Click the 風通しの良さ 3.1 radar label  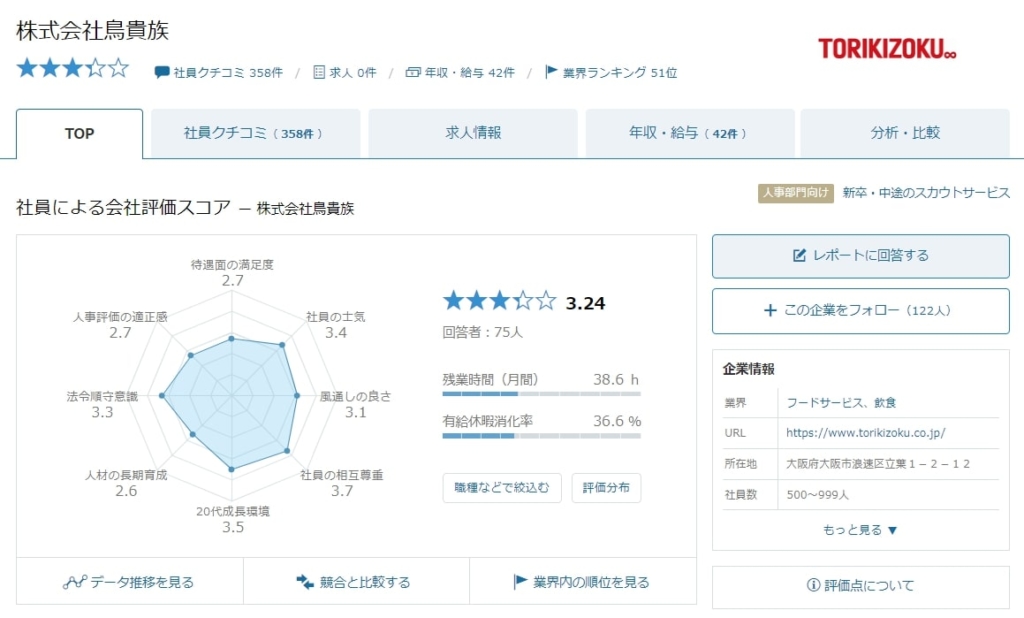pyautogui.click(x=355, y=404)
